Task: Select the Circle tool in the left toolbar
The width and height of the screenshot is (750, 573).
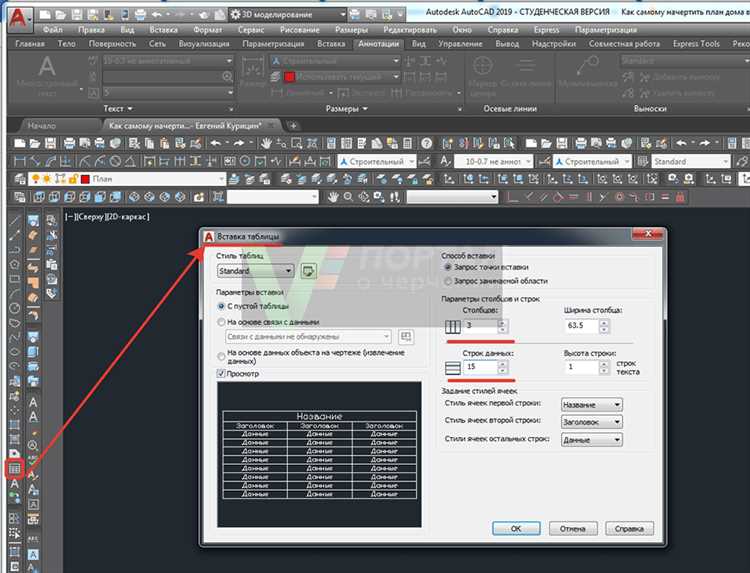Action: [x=14, y=309]
